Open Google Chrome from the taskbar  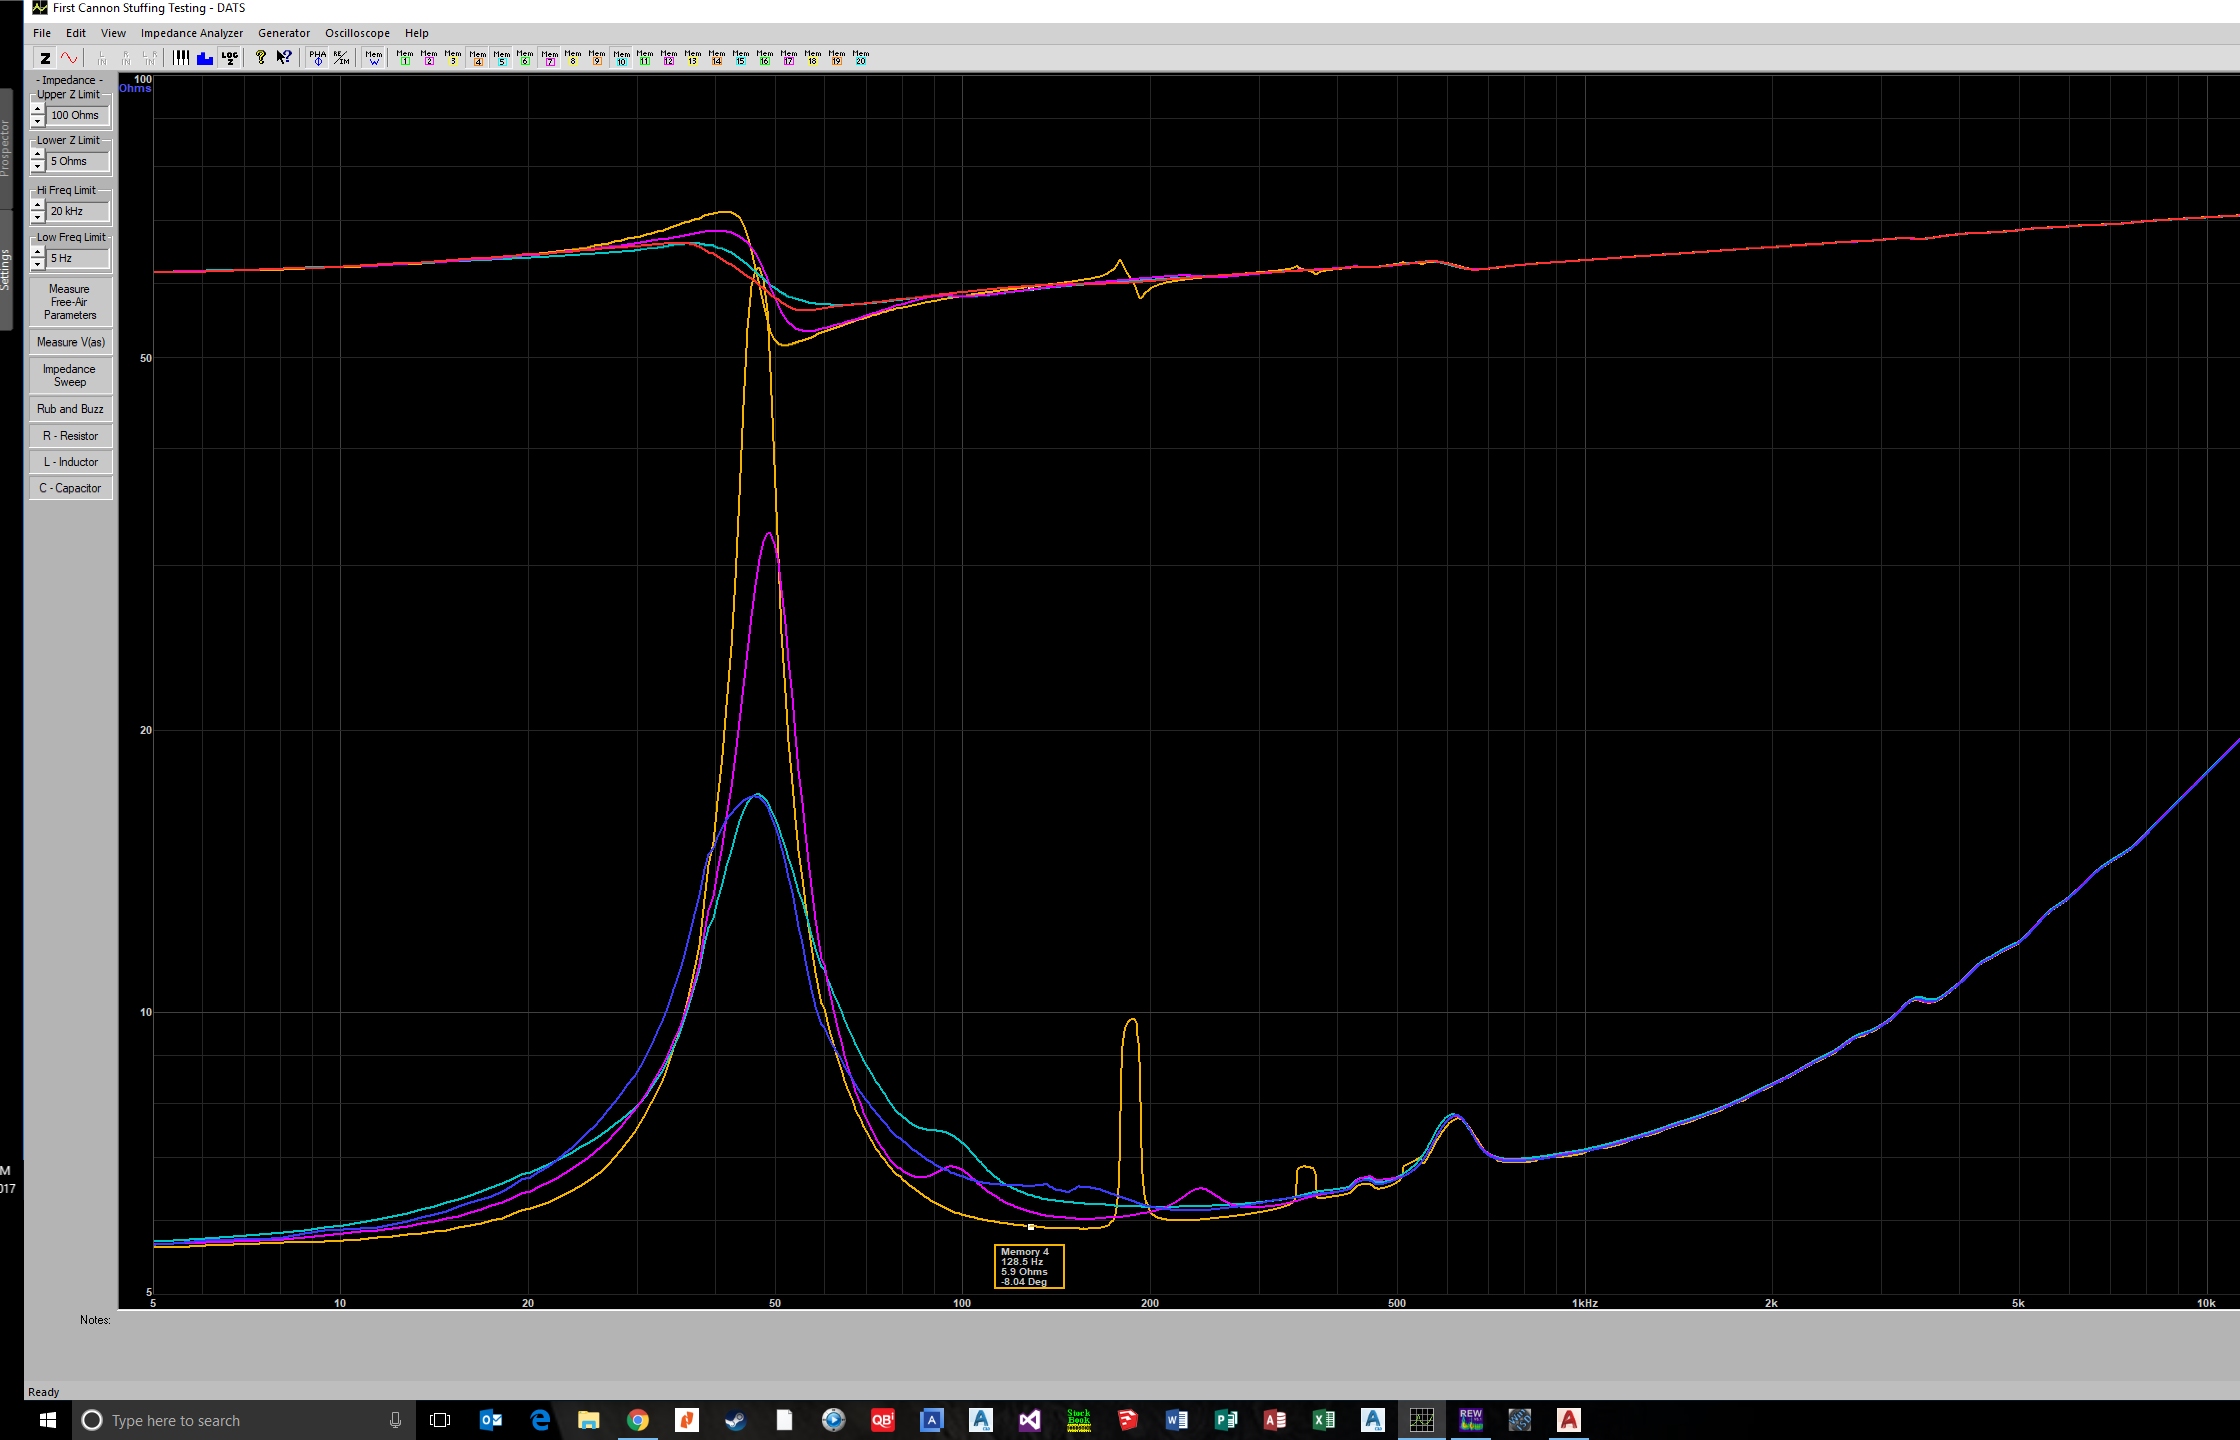638,1420
